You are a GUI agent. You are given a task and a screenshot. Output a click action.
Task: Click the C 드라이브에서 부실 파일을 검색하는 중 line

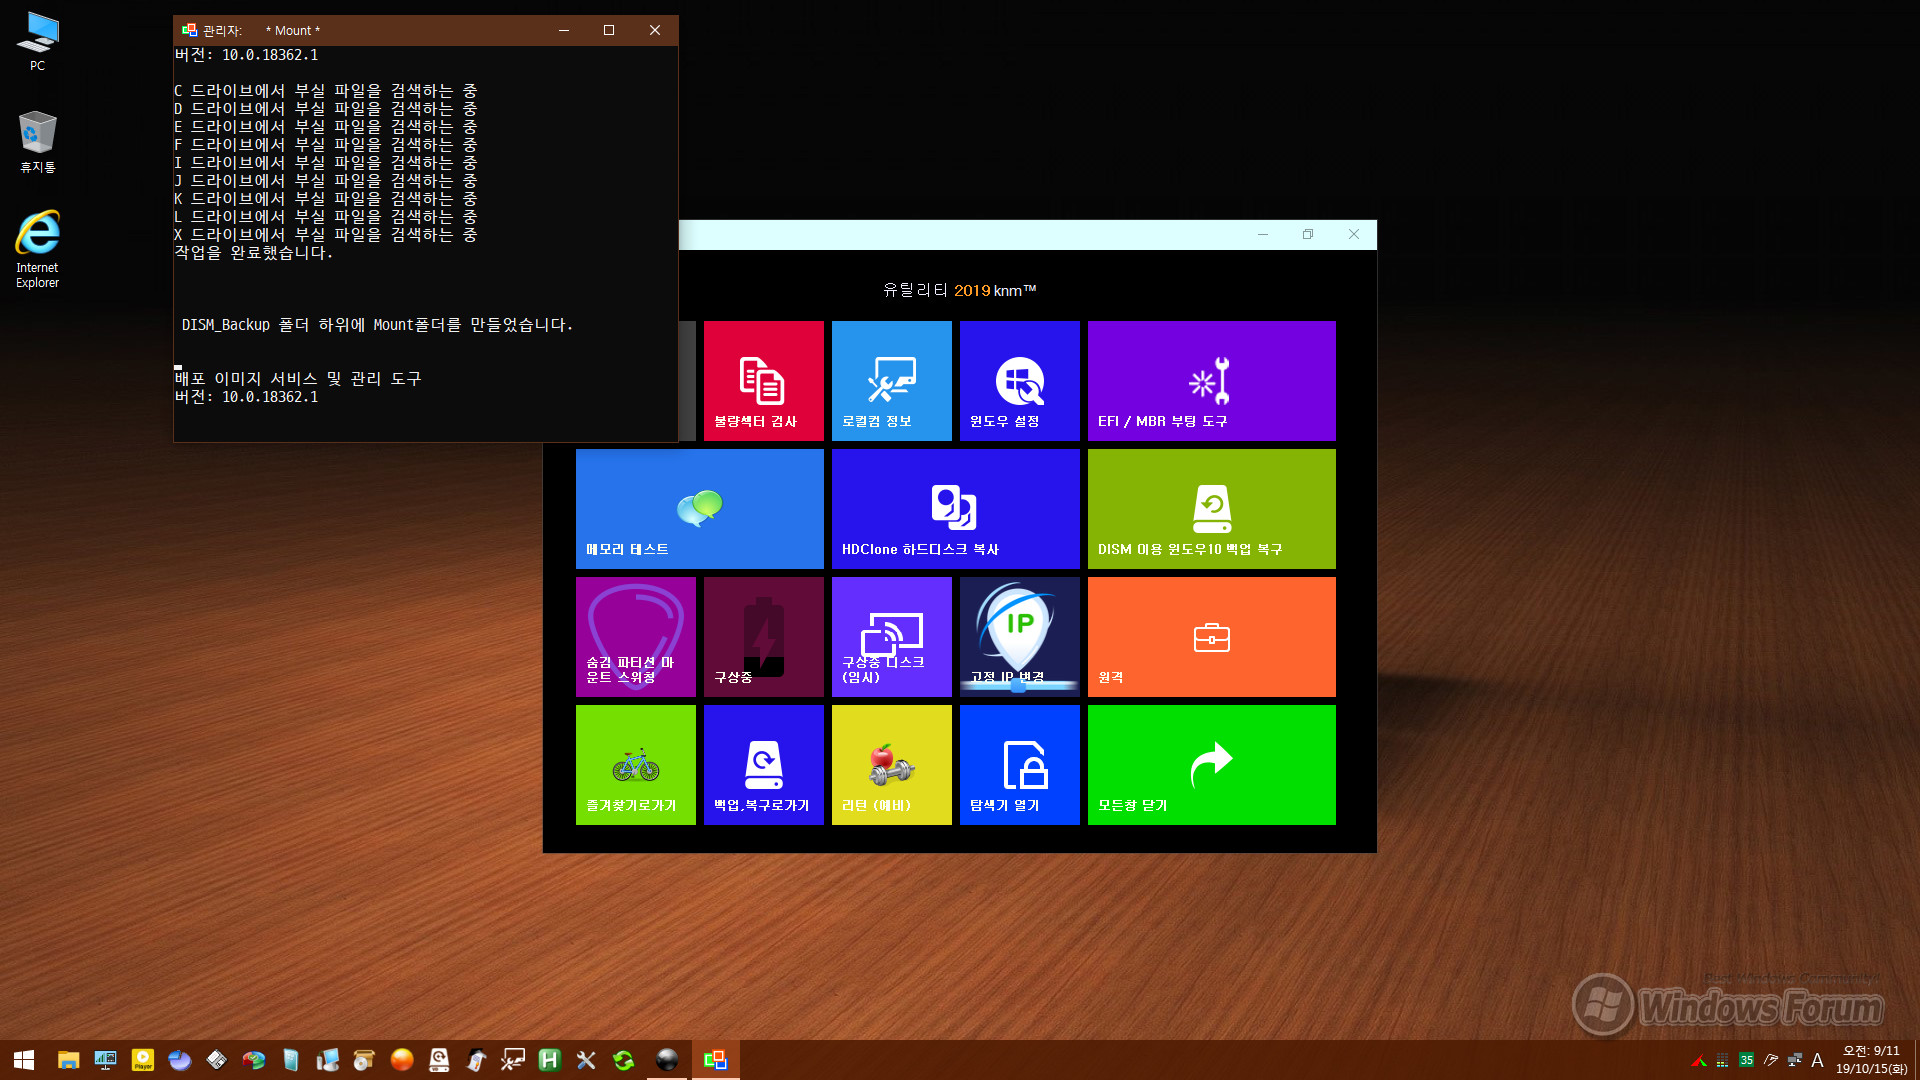tap(326, 91)
